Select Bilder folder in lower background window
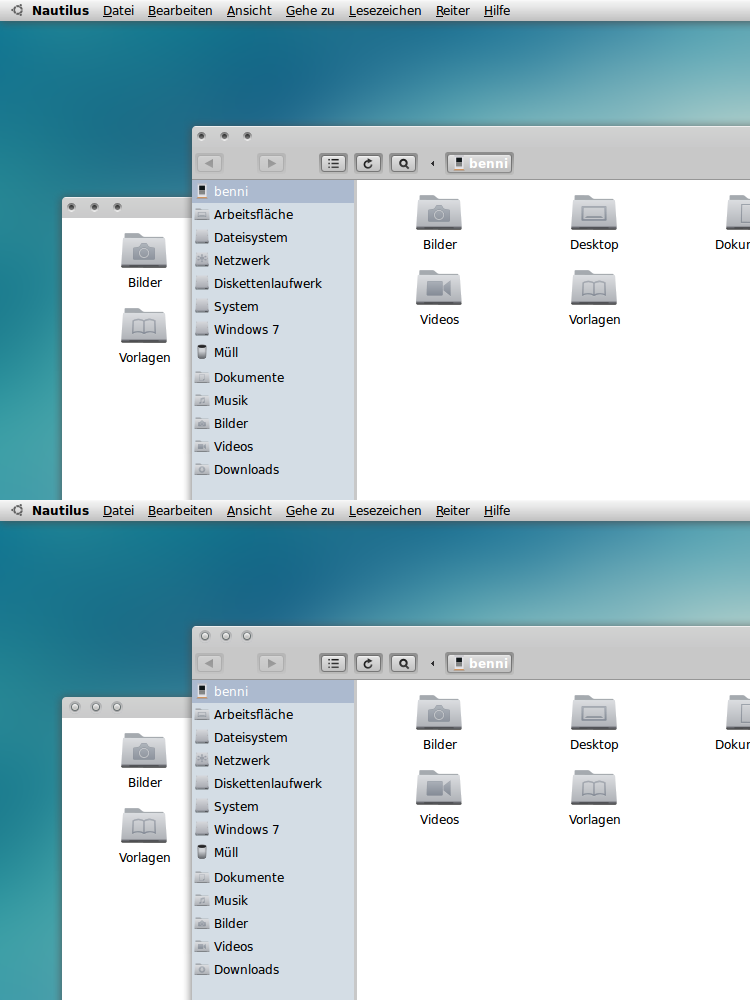This screenshot has width=750, height=1000. [x=144, y=761]
